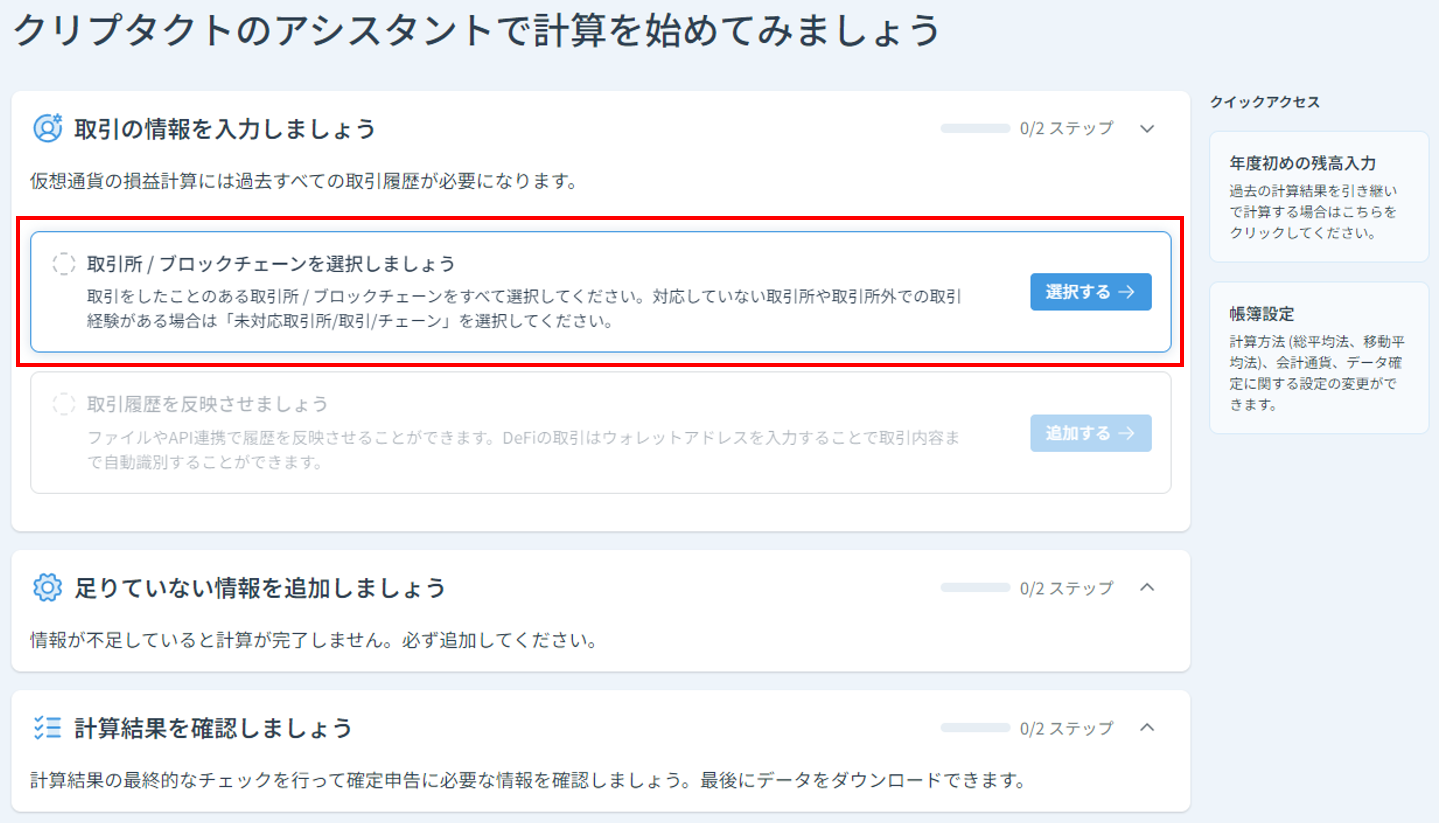Select the 取引履歴を反映させましょう step title
Image resolution: width=1440 pixels, height=823 pixels.
click(x=208, y=404)
